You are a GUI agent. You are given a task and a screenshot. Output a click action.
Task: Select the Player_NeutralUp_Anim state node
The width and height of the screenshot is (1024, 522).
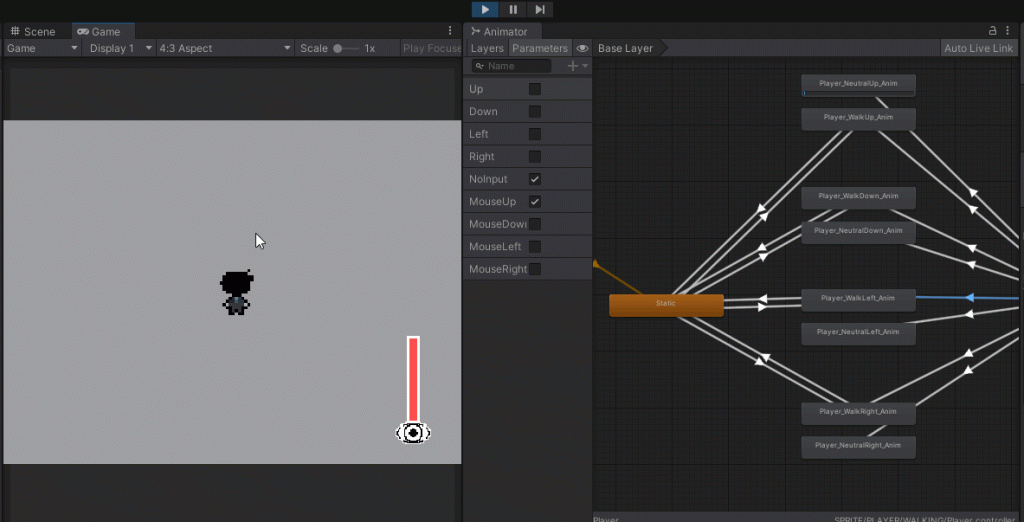pos(858,86)
